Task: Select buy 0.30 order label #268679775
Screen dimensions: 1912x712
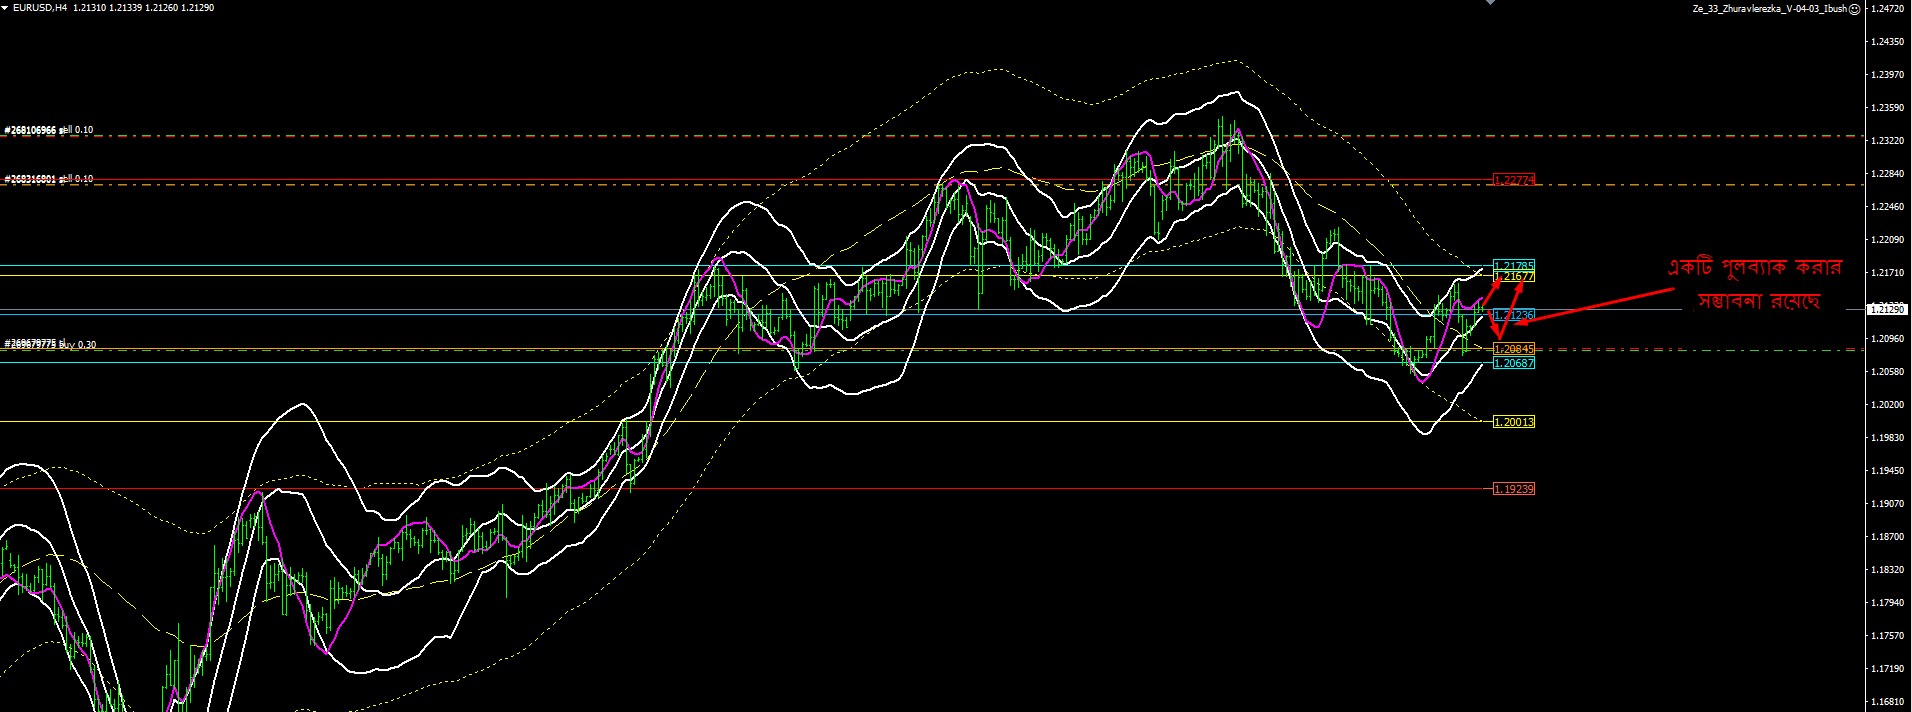Action: coord(50,344)
